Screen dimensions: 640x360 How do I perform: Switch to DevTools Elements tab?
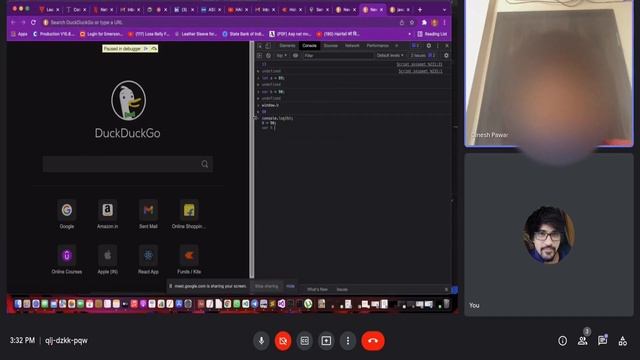click(x=287, y=46)
